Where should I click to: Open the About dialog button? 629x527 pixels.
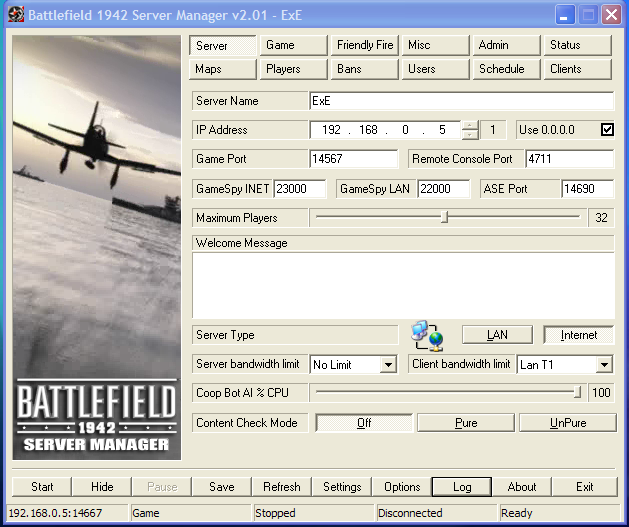(521, 487)
